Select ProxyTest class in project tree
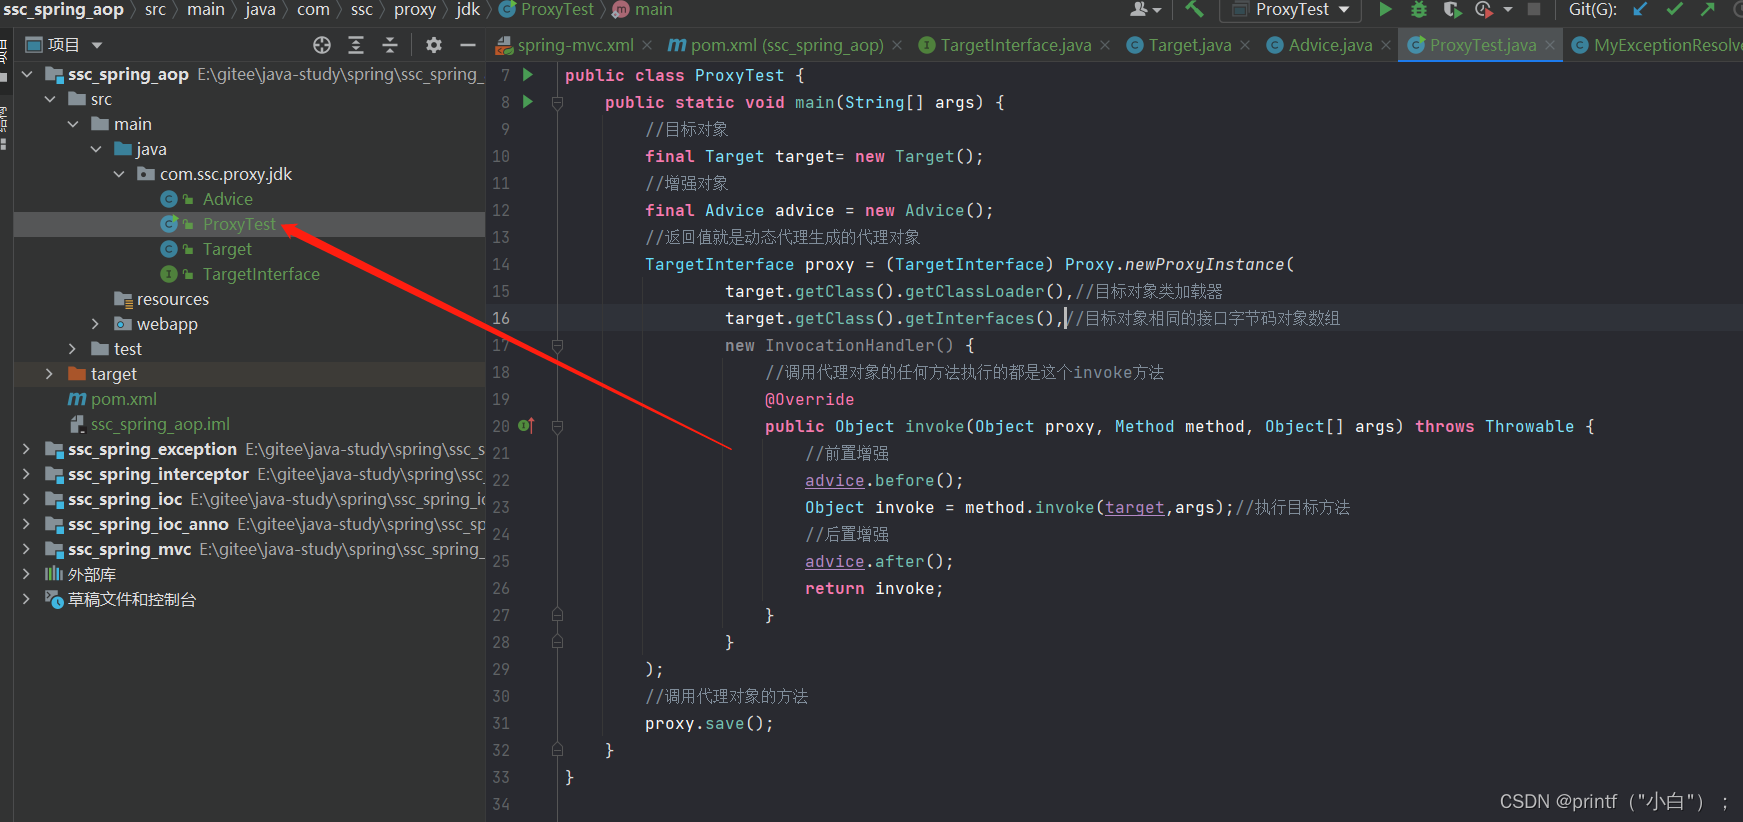This screenshot has height=822, width=1743. [239, 224]
